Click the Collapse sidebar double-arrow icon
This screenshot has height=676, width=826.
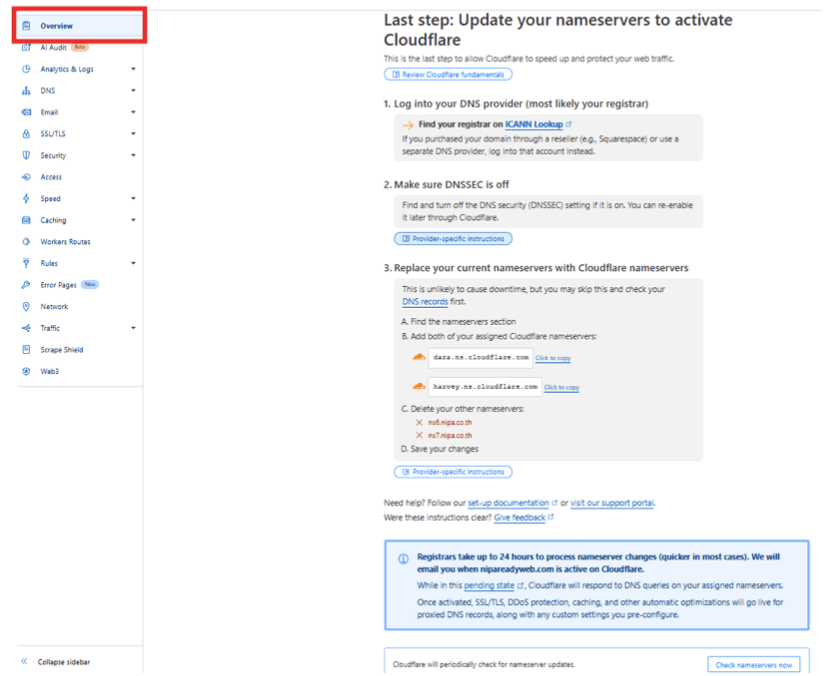(24, 661)
